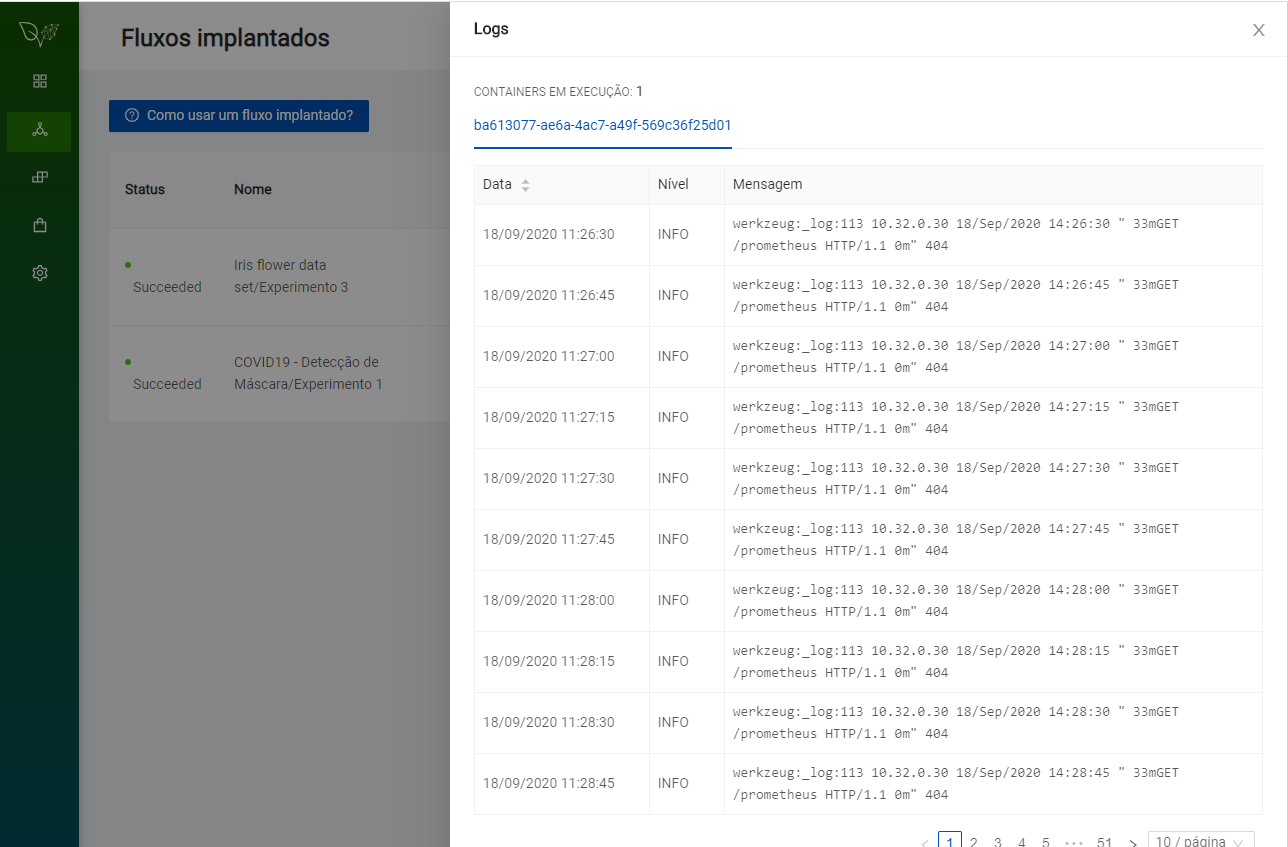Click INFO level in the 11:26:30 row

pyautogui.click(x=673, y=234)
